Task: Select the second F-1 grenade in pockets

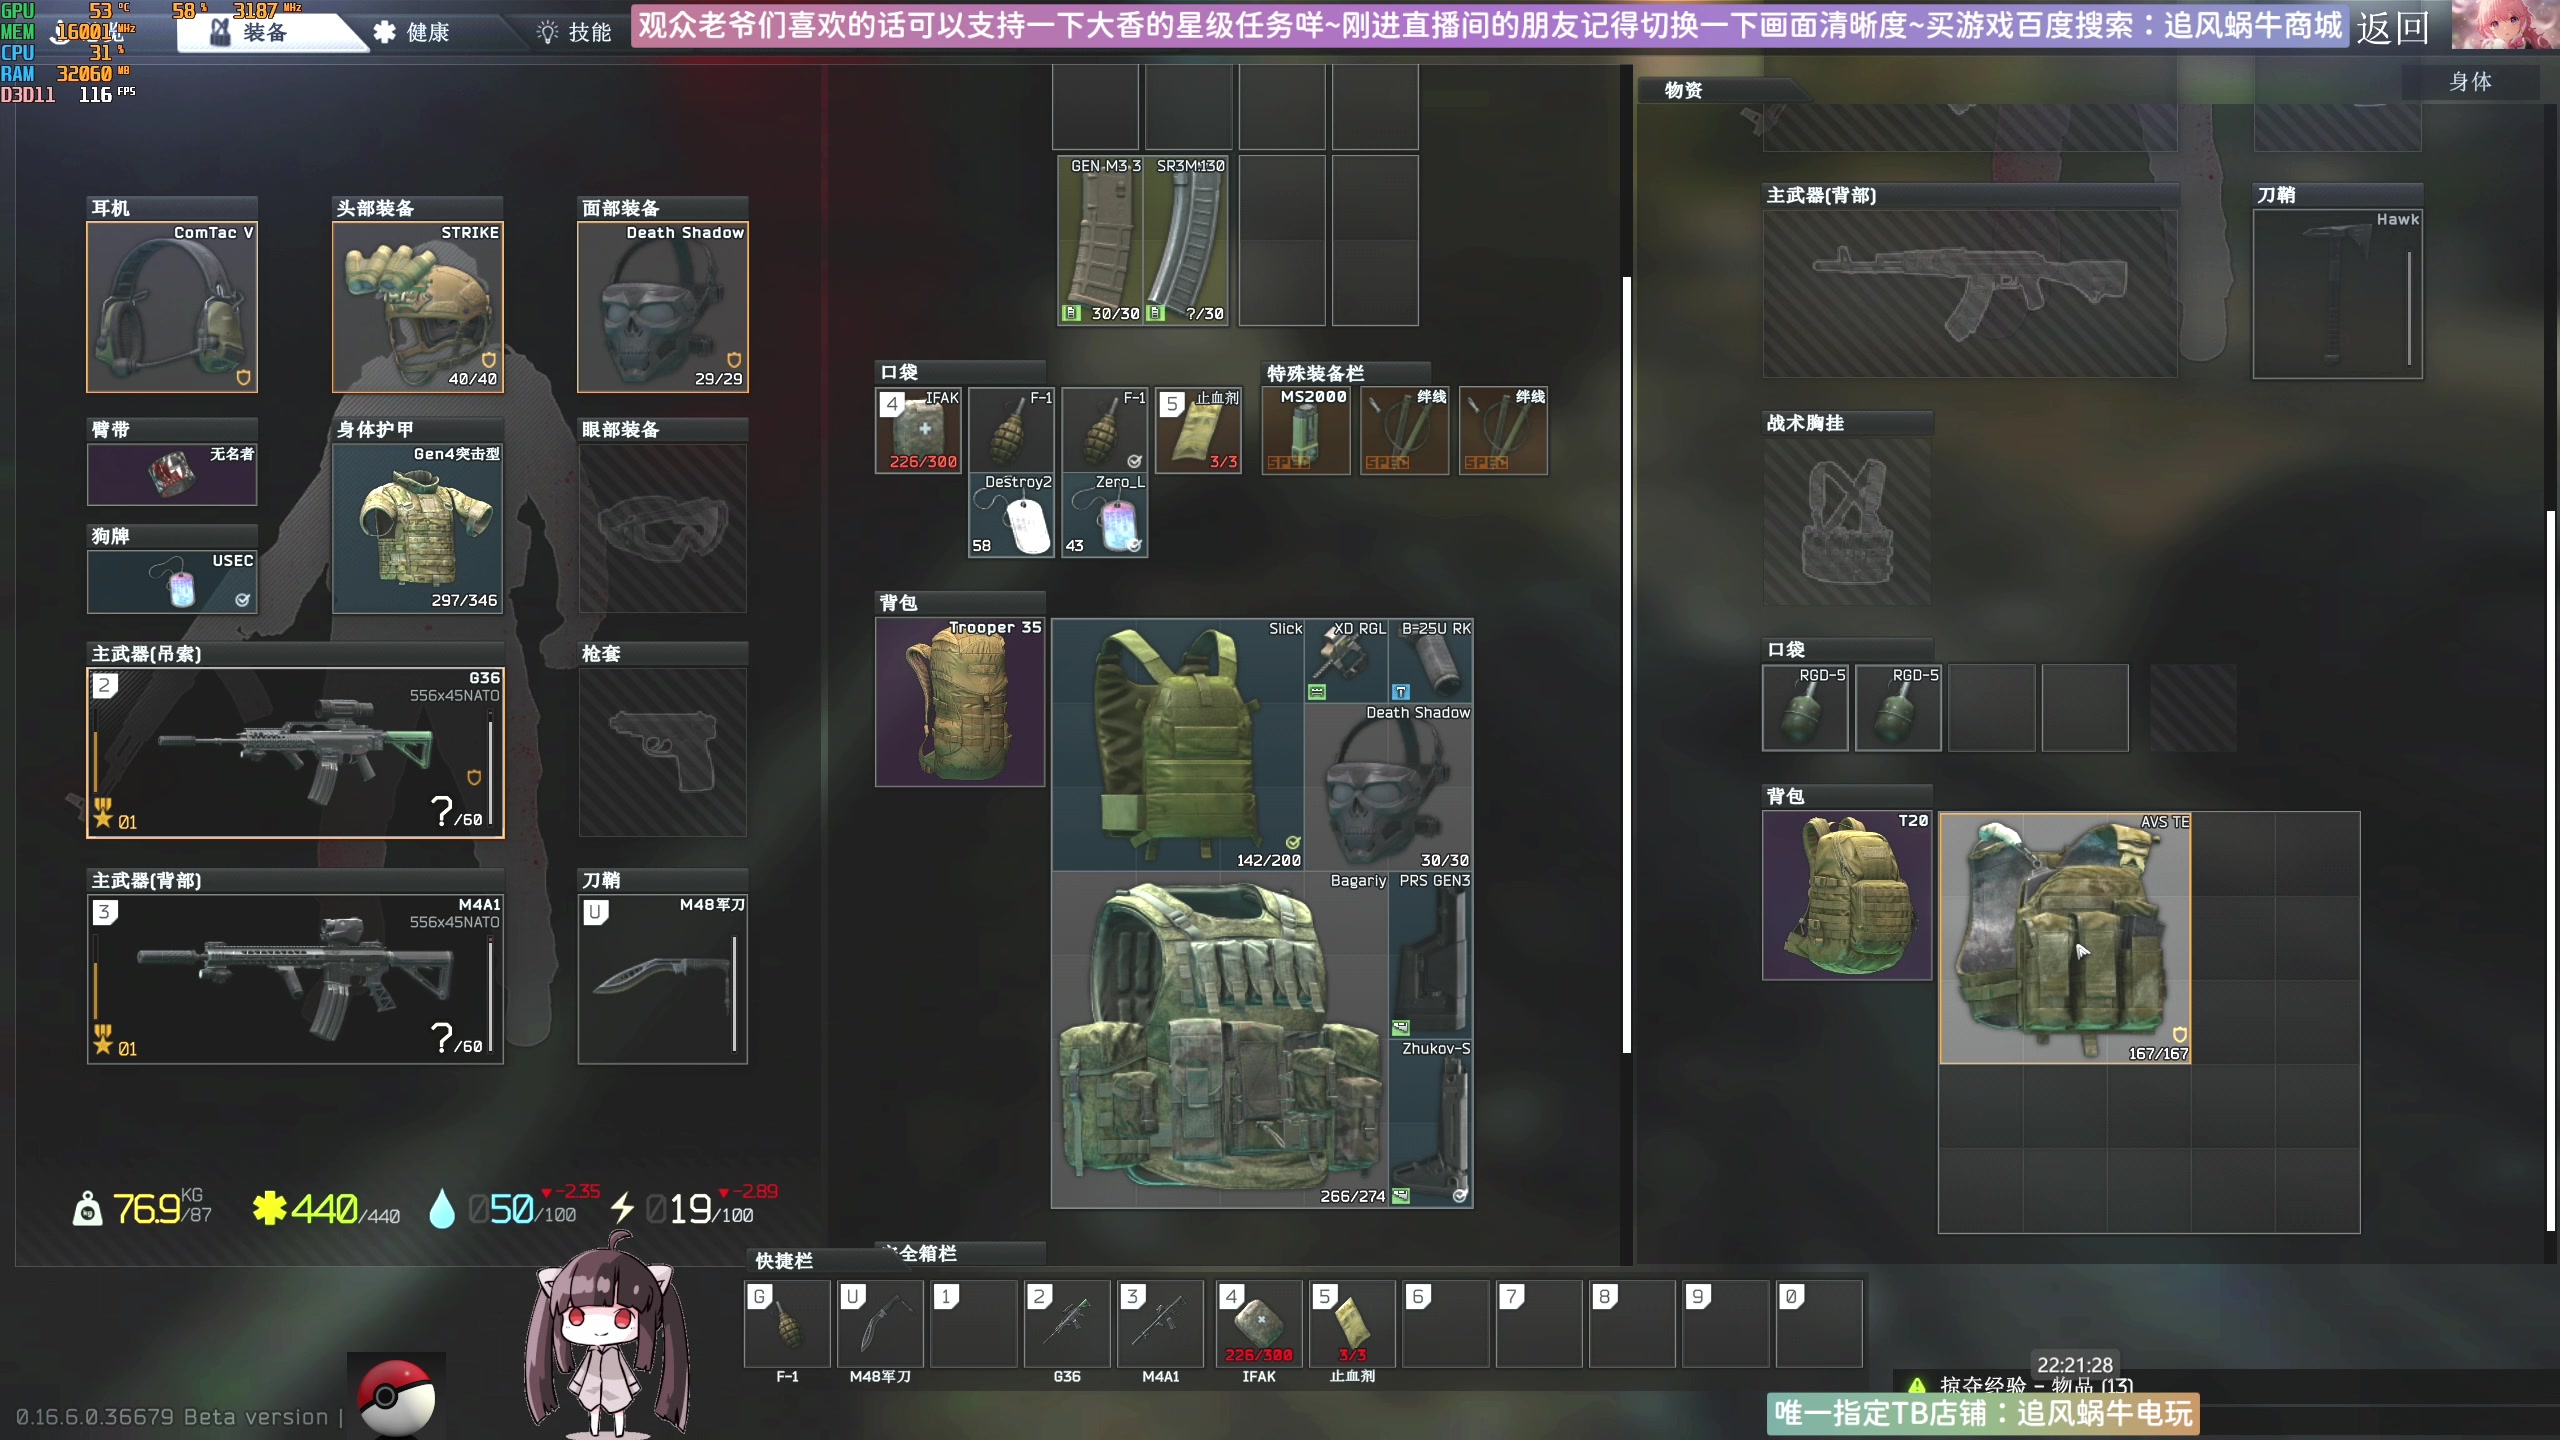Action: coord(1104,431)
